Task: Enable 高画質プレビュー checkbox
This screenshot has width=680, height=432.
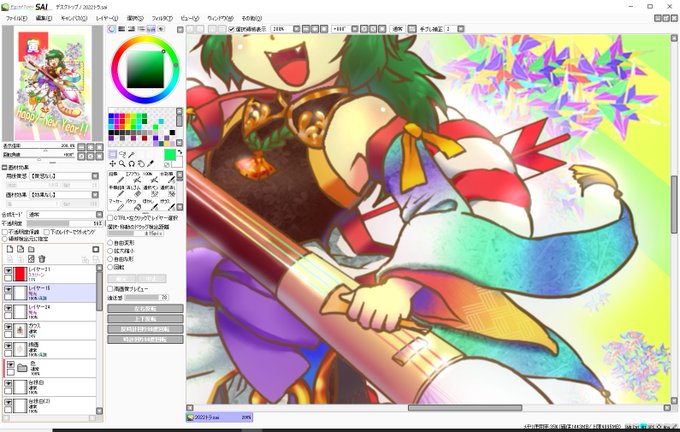Action: click(110, 289)
